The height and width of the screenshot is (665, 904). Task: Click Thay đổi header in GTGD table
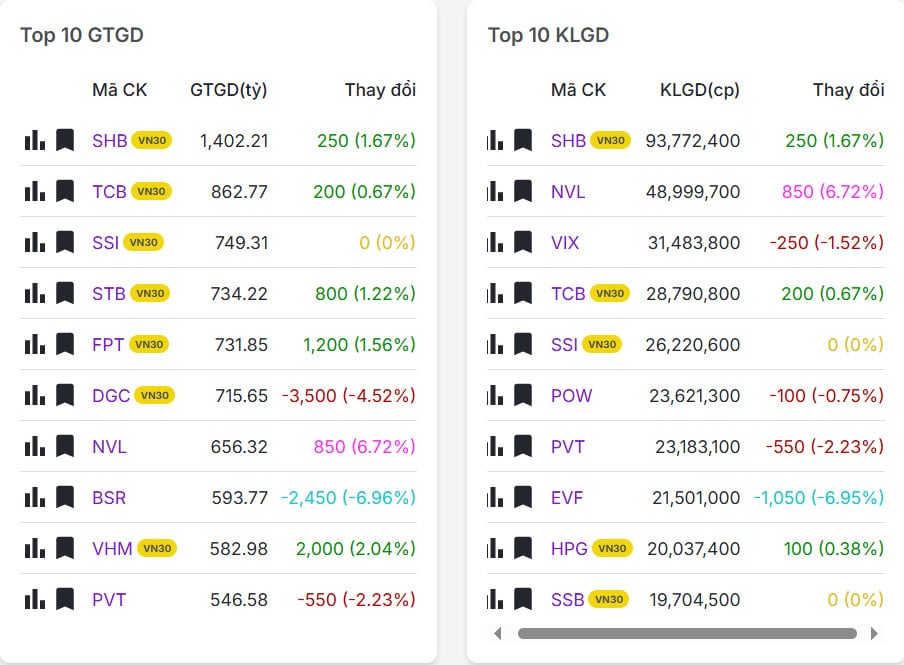[380, 90]
